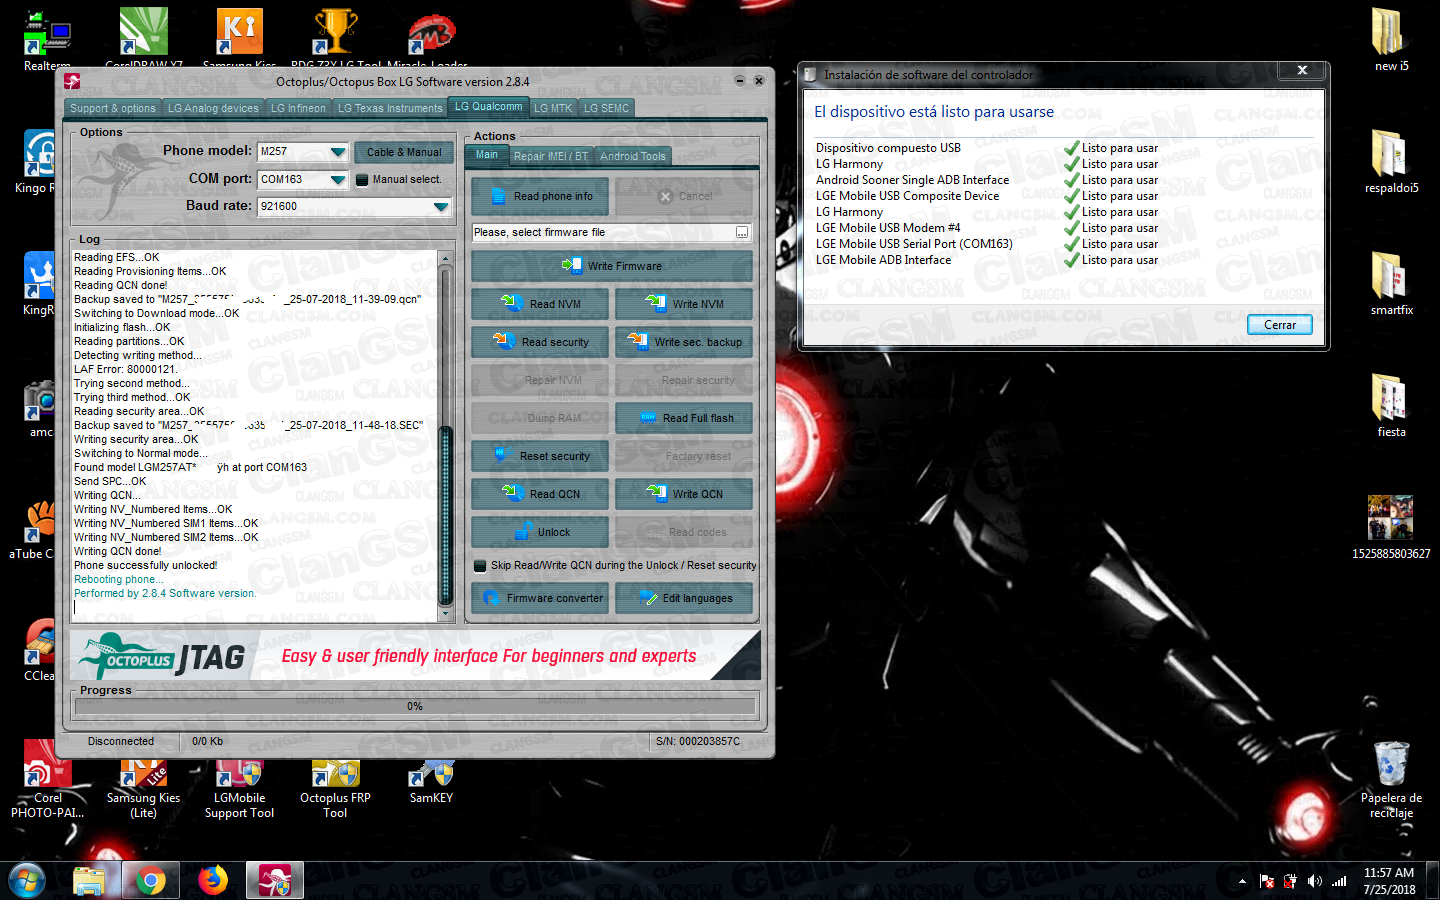This screenshot has height=900, width=1440.
Task: Open the new i5 folder
Action: click(x=1391, y=40)
